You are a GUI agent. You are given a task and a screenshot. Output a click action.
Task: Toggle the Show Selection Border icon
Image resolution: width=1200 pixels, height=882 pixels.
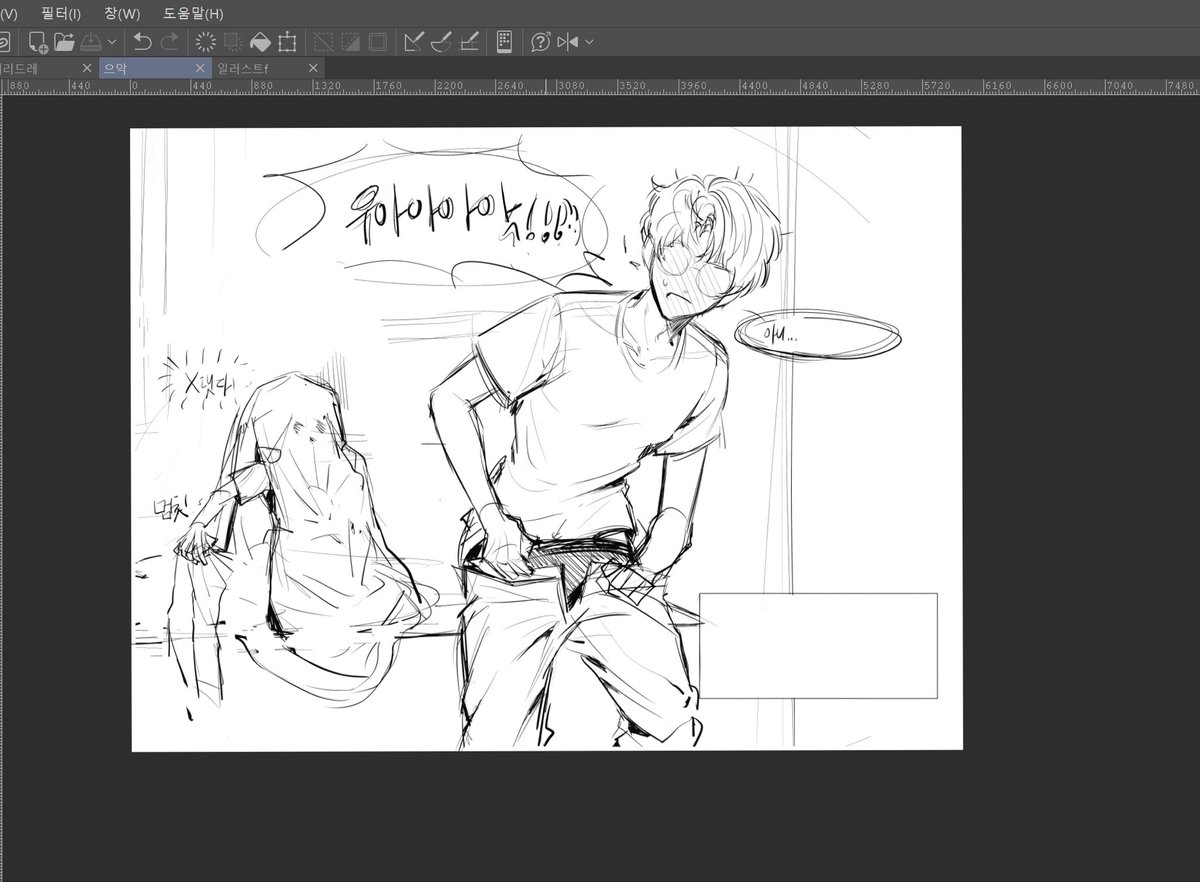click(x=378, y=42)
